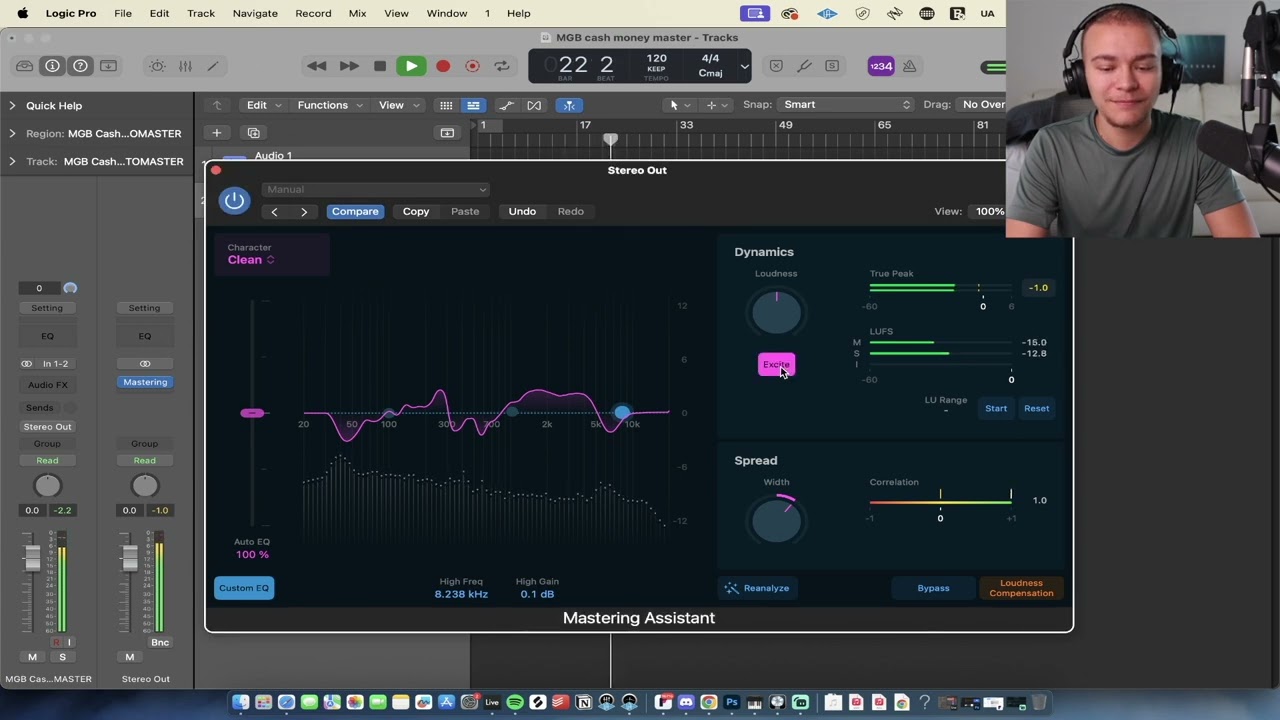Open Smart Controls dial icon
1280x720 pixels.
[157, 66]
